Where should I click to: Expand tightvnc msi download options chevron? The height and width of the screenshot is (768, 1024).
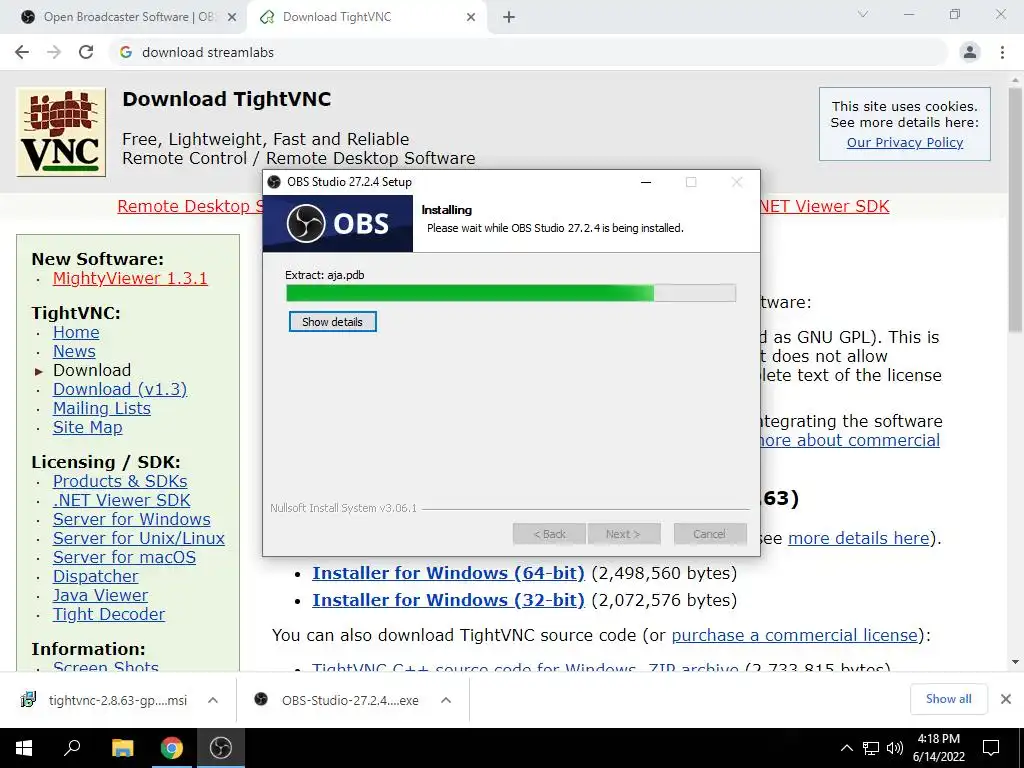213,700
